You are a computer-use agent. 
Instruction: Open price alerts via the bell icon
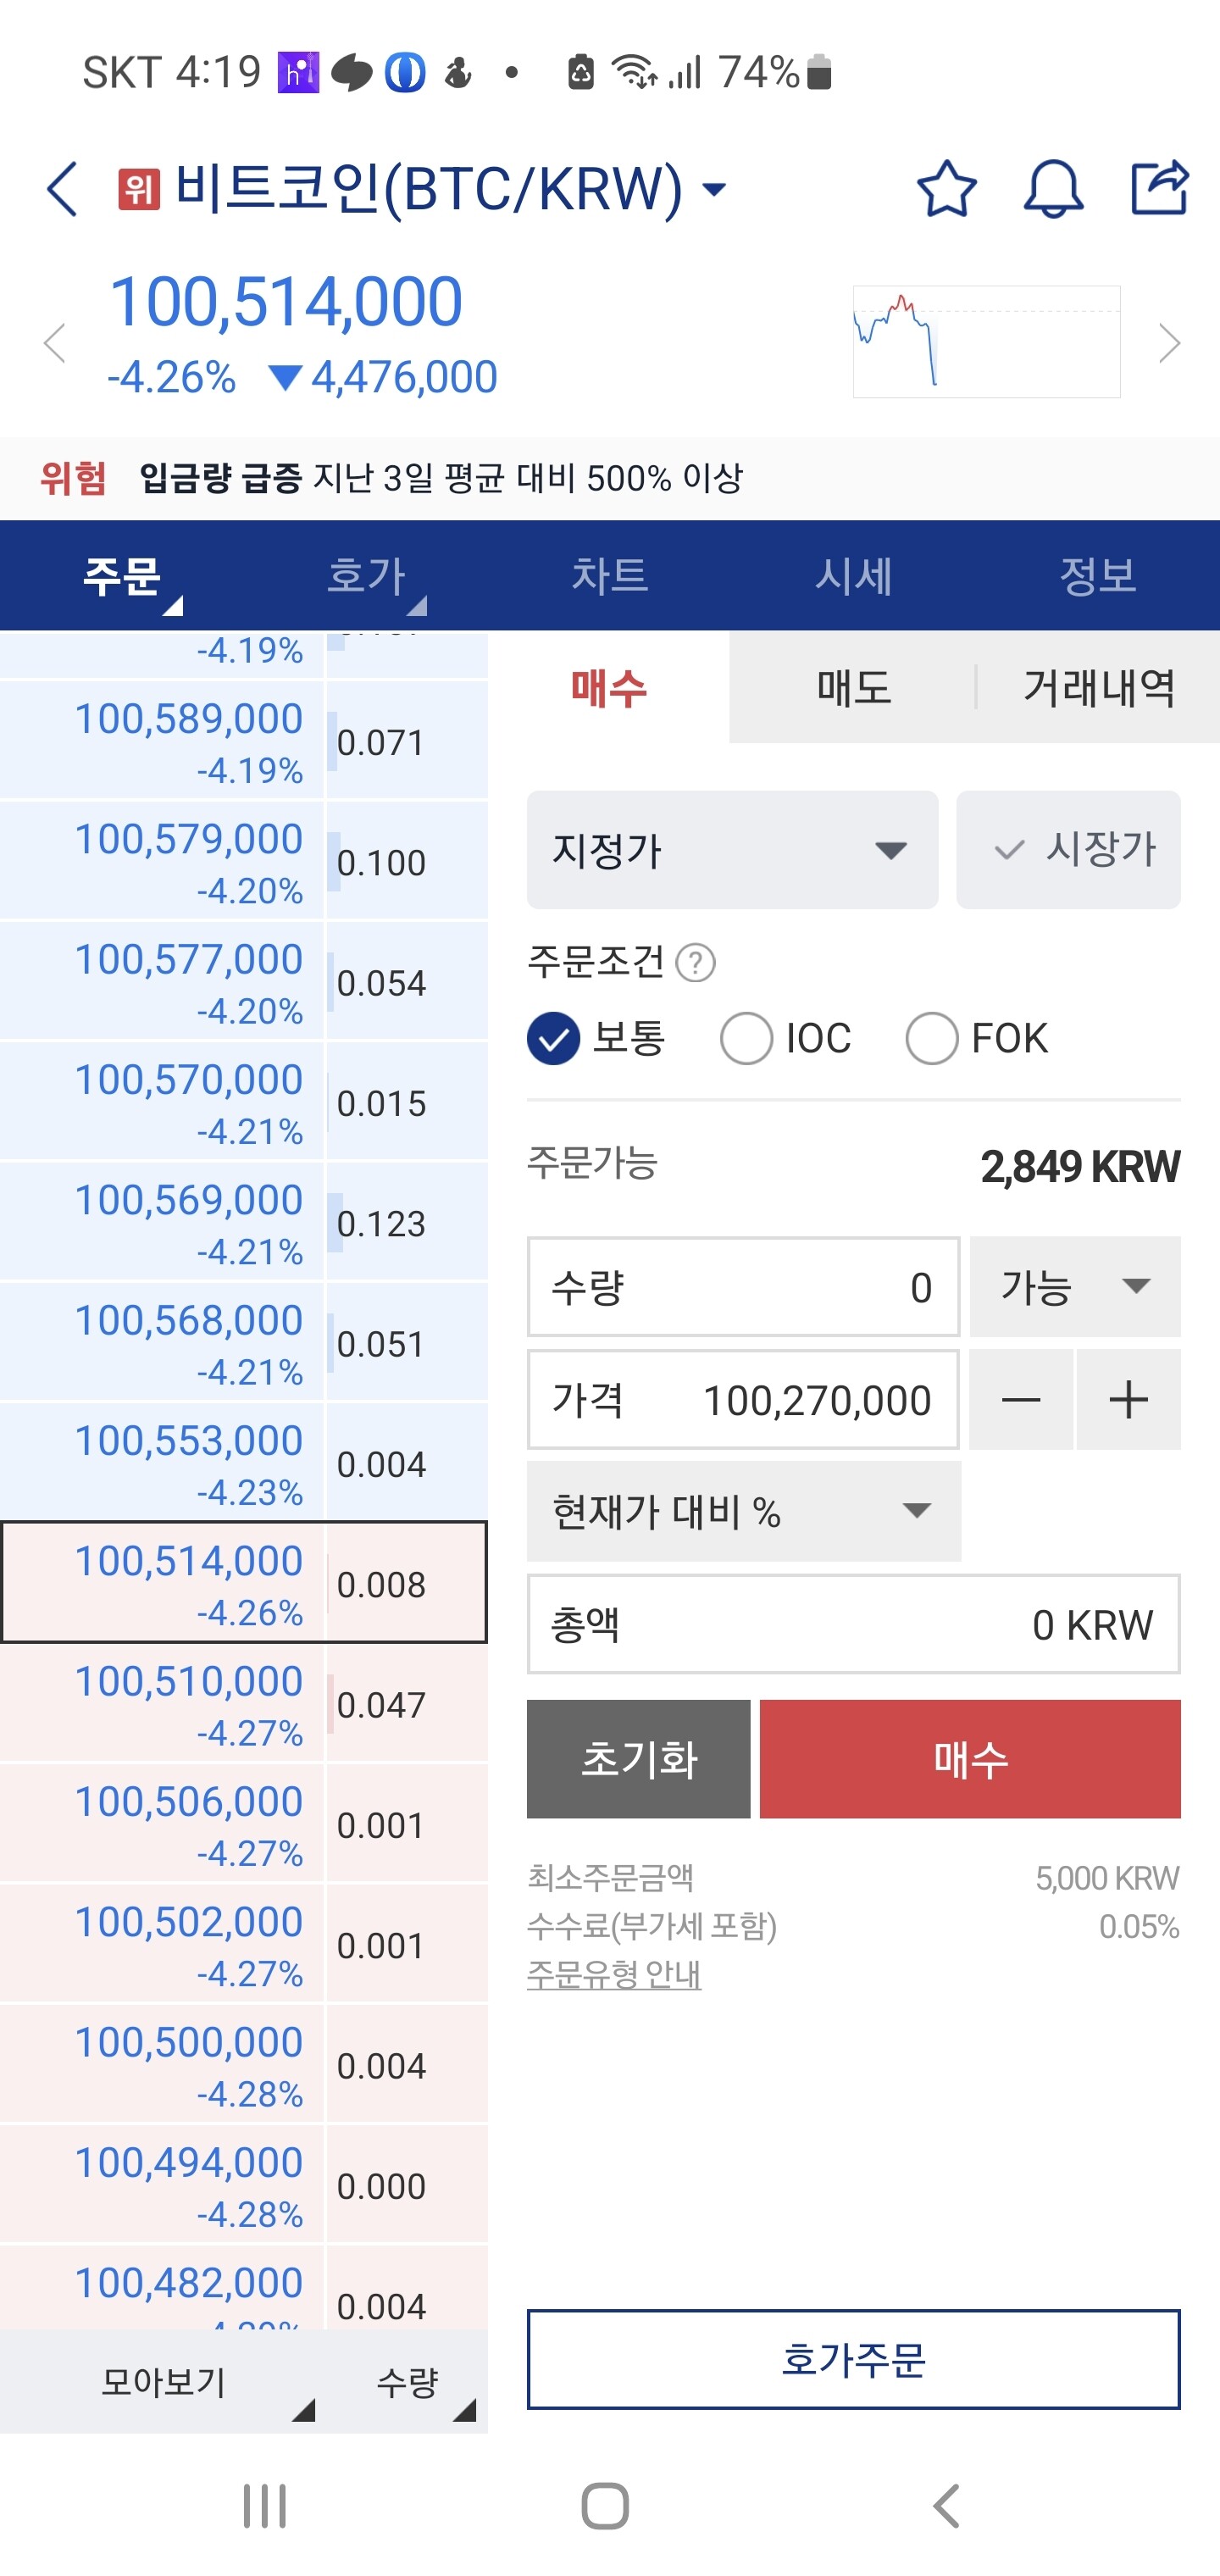[x=1052, y=189]
